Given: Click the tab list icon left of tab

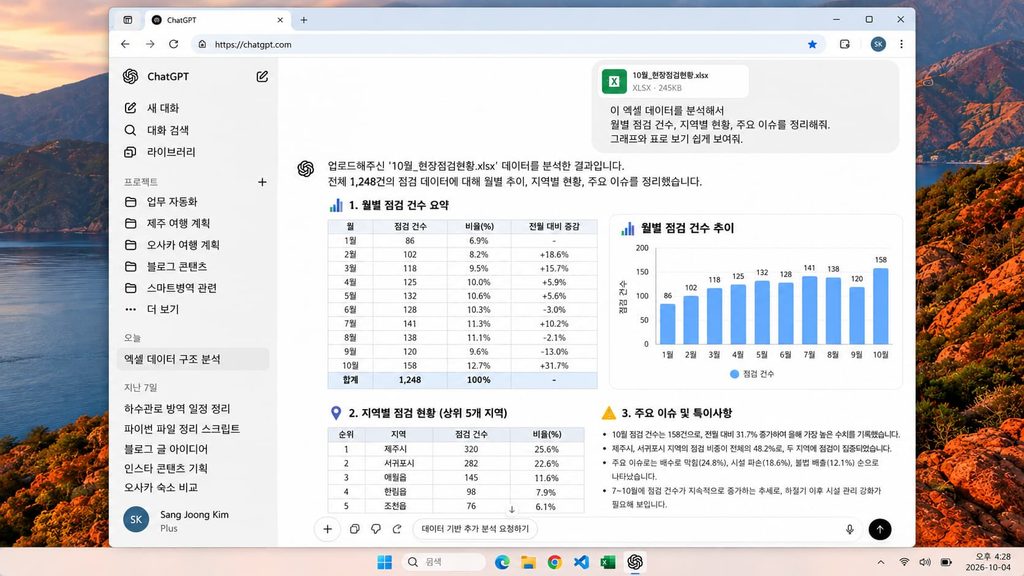Looking at the screenshot, I should coord(128,20).
